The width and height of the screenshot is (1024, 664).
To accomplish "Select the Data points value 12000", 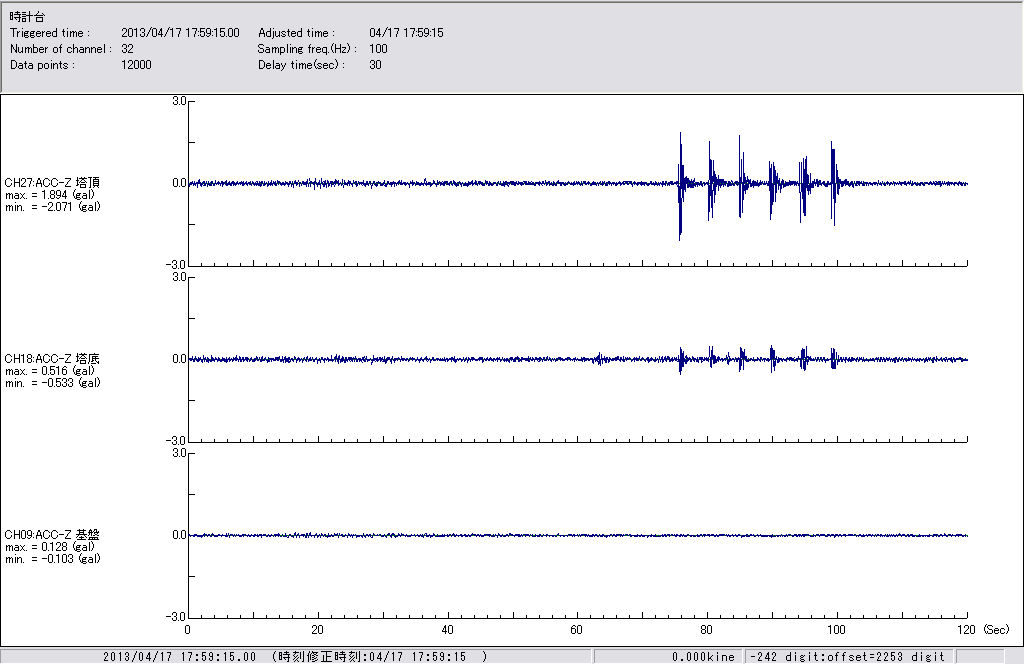I will coord(136,65).
